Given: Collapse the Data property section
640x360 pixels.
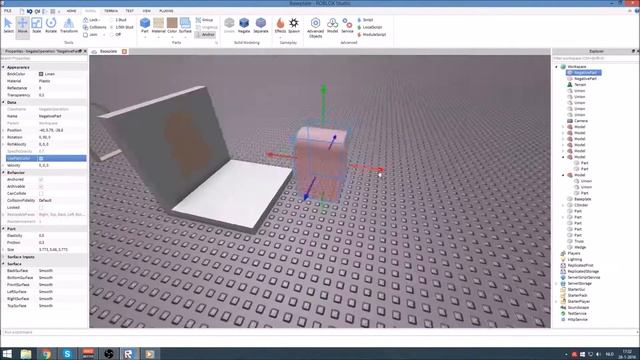Looking at the screenshot, I should (3, 102).
